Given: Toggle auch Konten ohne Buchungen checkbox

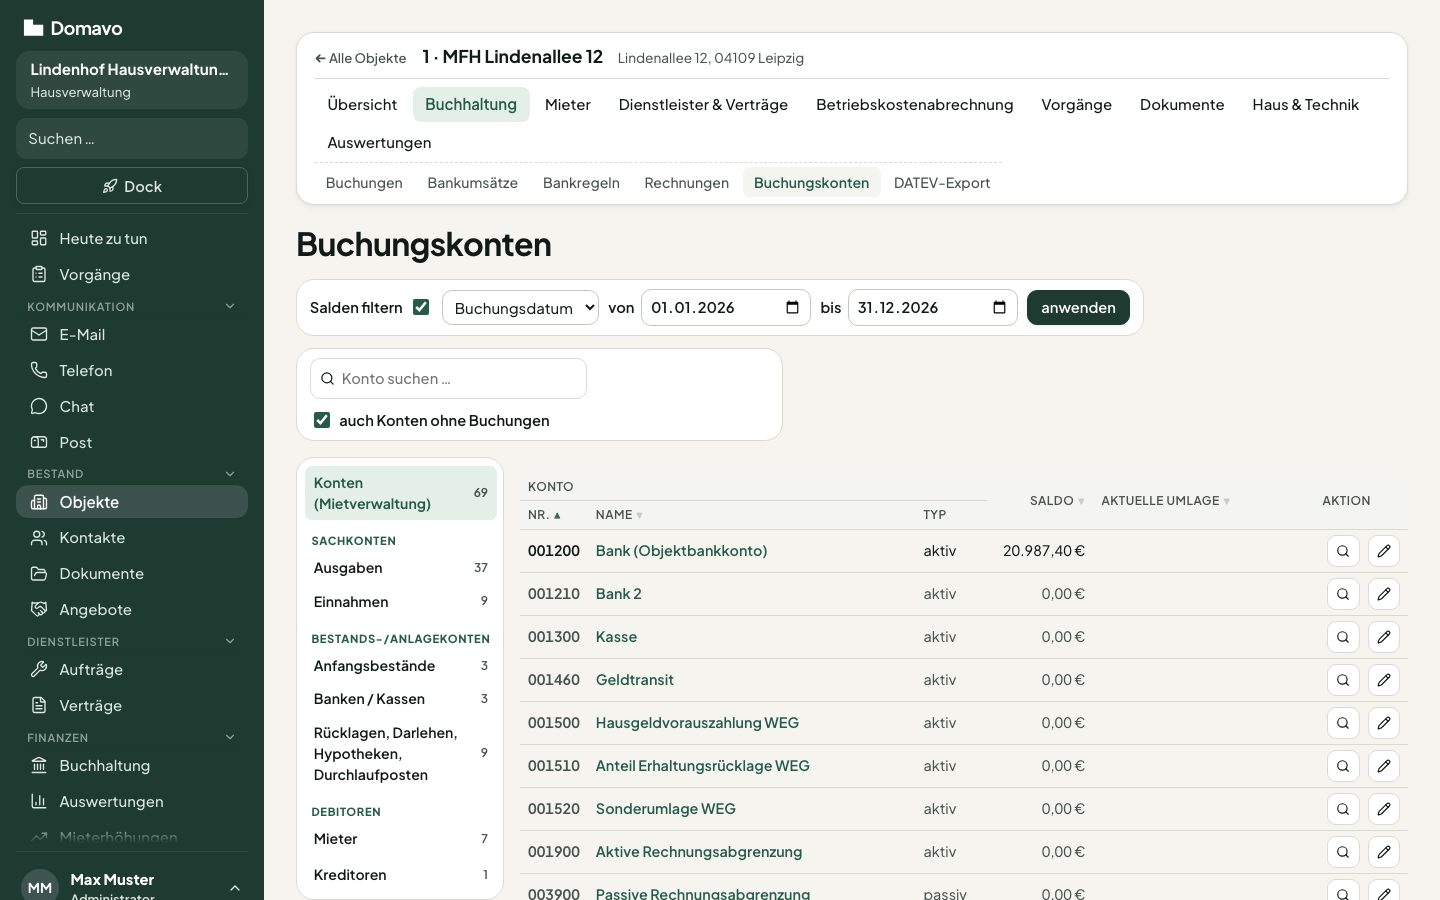Looking at the screenshot, I should coord(322,420).
